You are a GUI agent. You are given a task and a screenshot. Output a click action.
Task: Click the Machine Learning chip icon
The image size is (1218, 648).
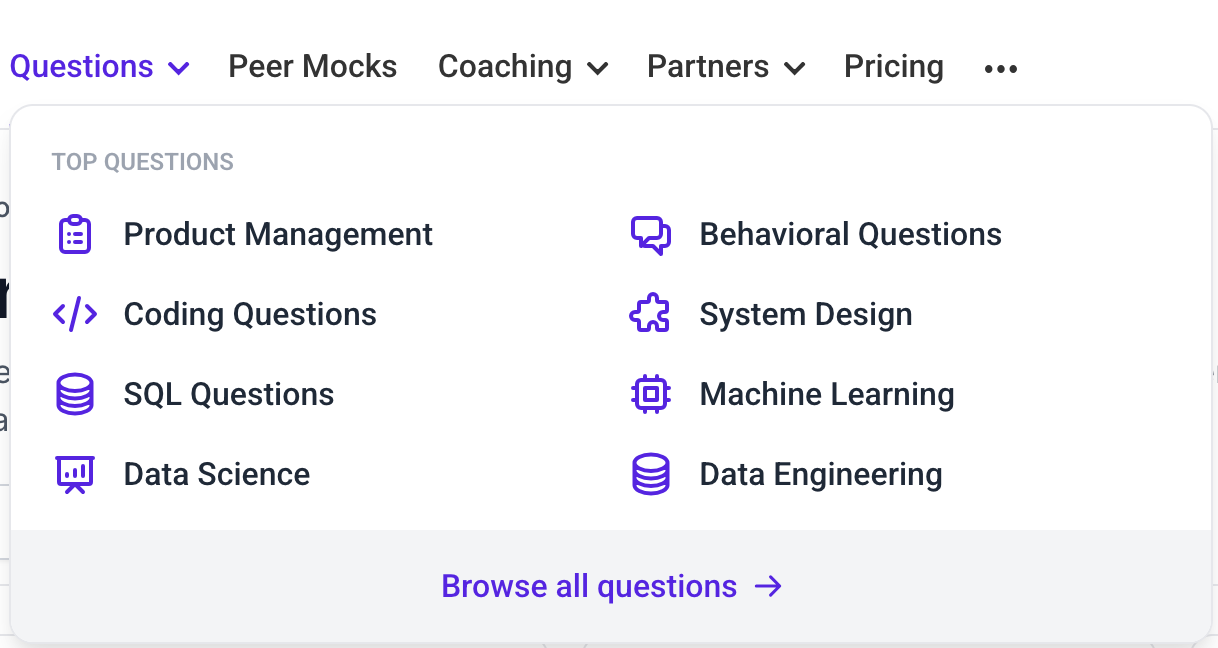coord(651,394)
